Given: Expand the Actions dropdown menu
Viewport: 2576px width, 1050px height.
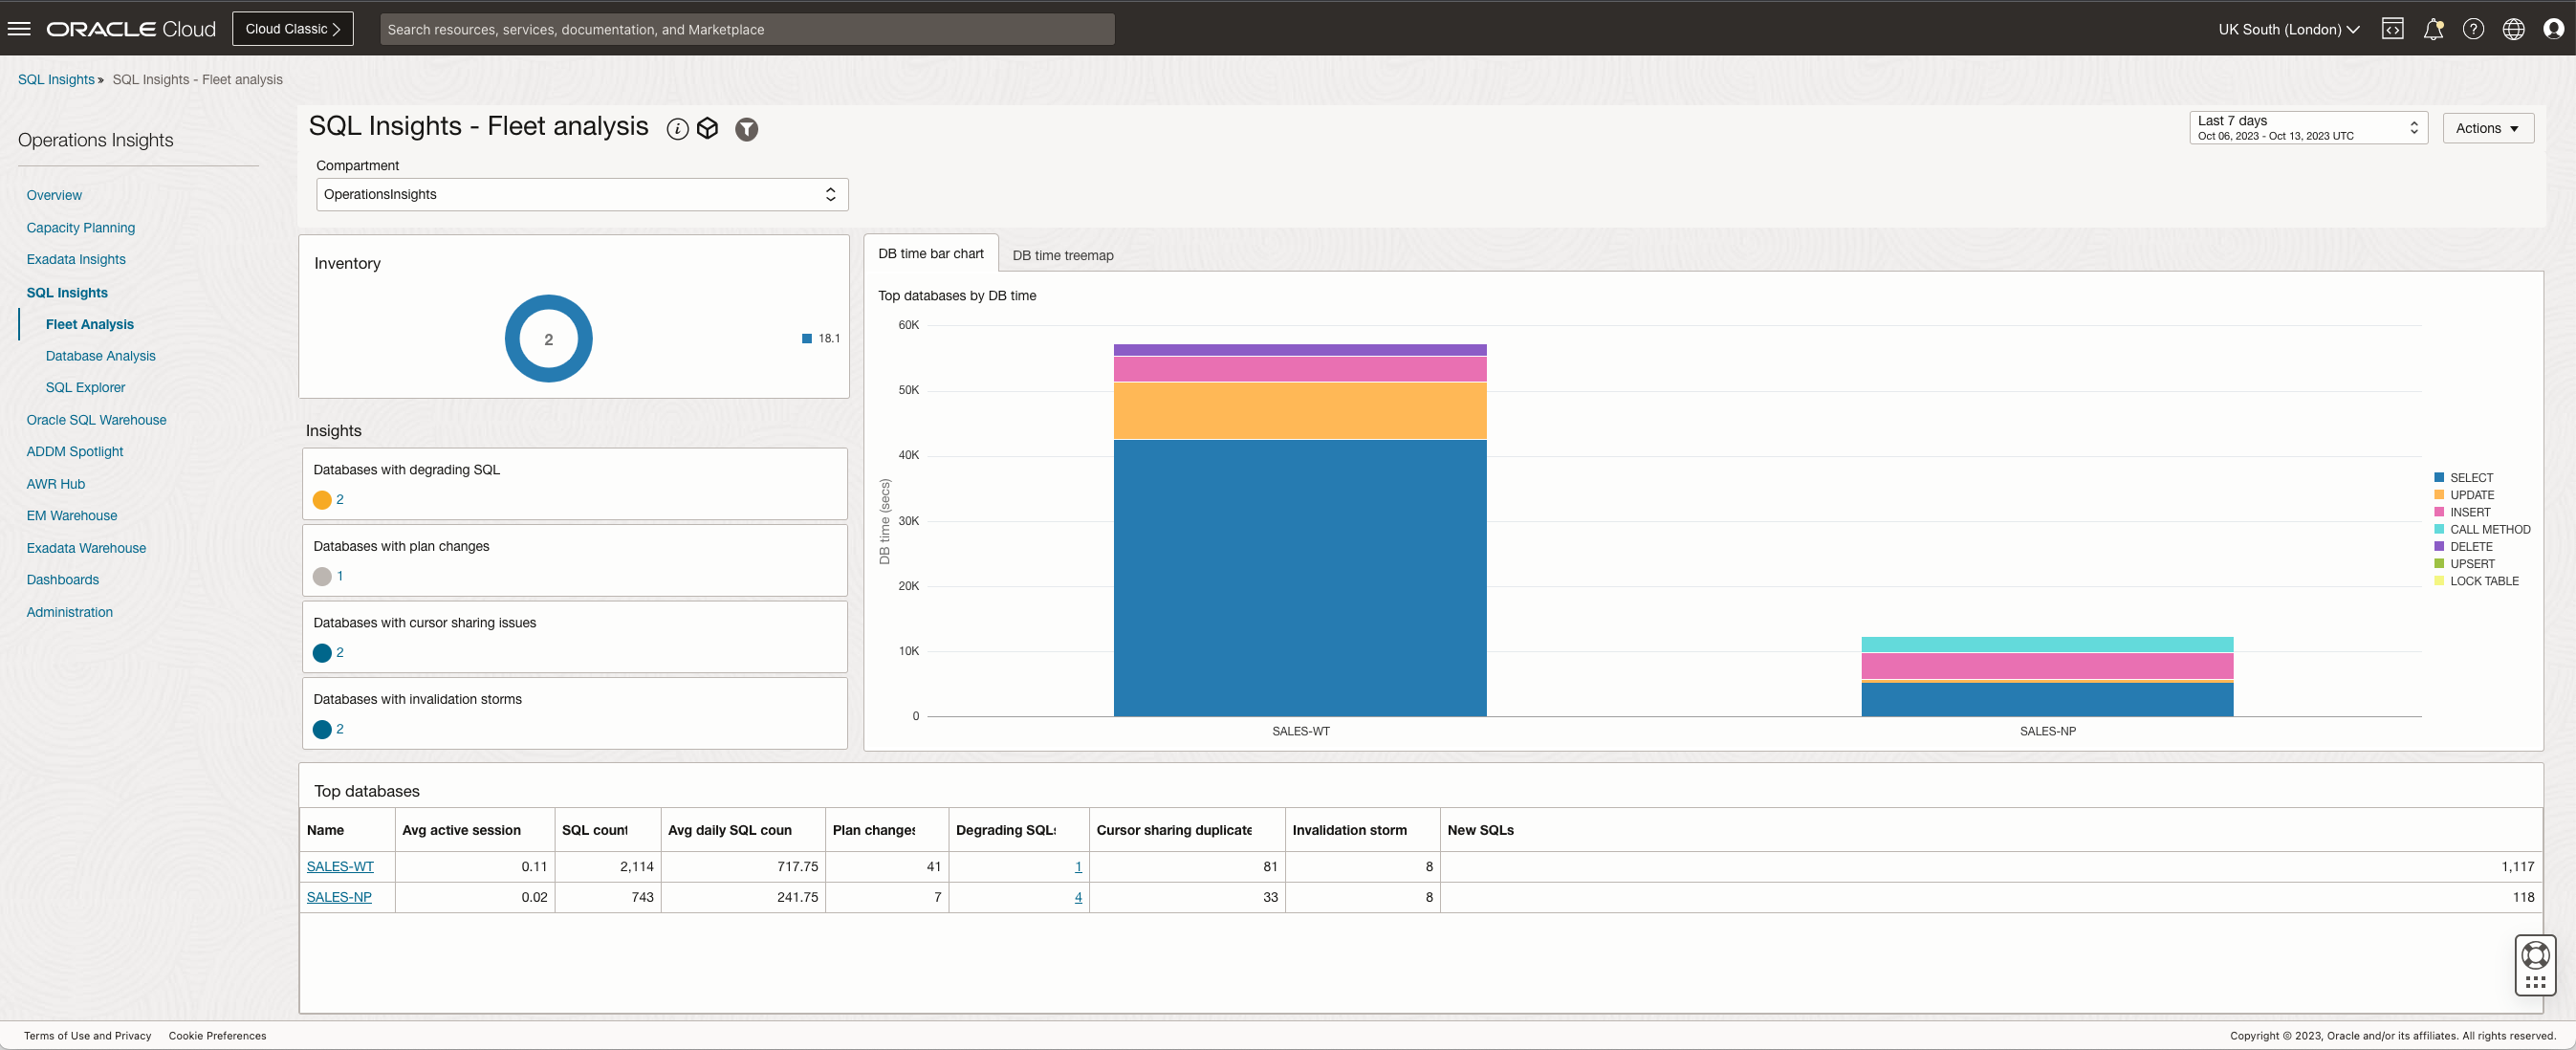Looking at the screenshot, I should click(x=2487, y=128).
